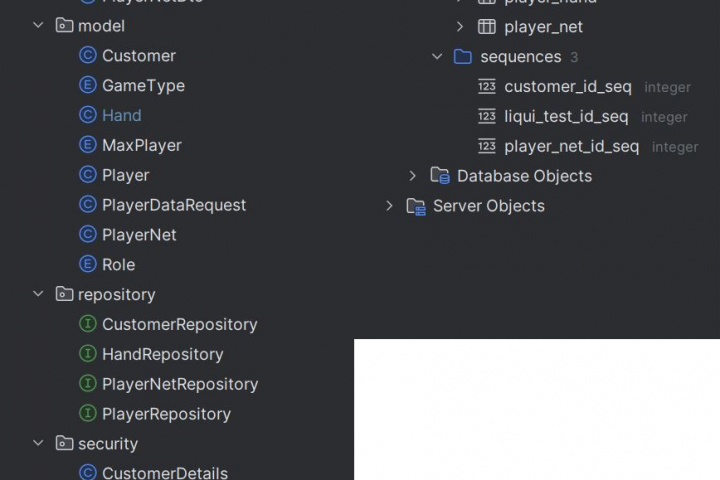Click the sequences count "3"
720x480 pixels.
574,57
